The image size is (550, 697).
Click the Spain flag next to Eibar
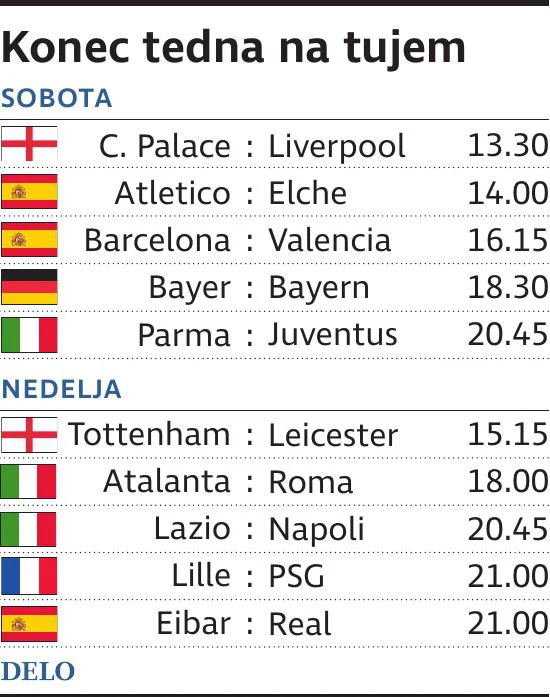[x=29, y=624]
